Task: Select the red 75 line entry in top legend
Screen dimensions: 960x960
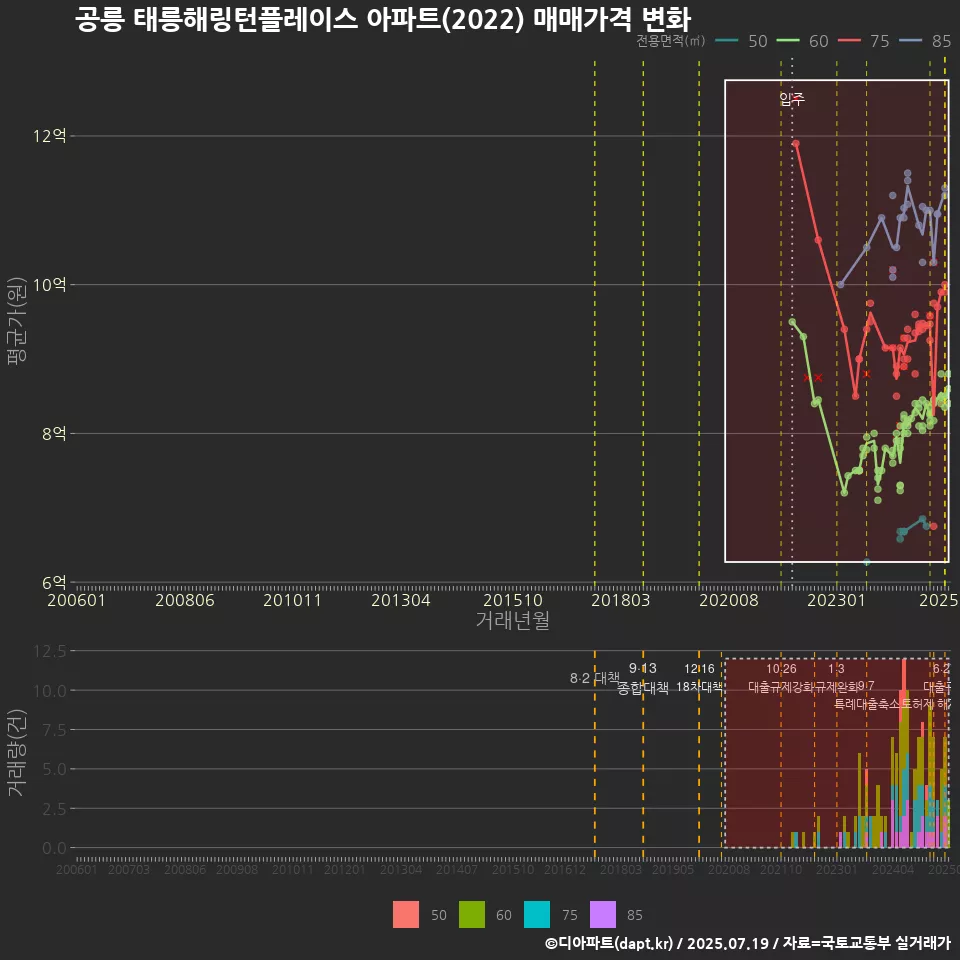Action: [x=863, y=41]
